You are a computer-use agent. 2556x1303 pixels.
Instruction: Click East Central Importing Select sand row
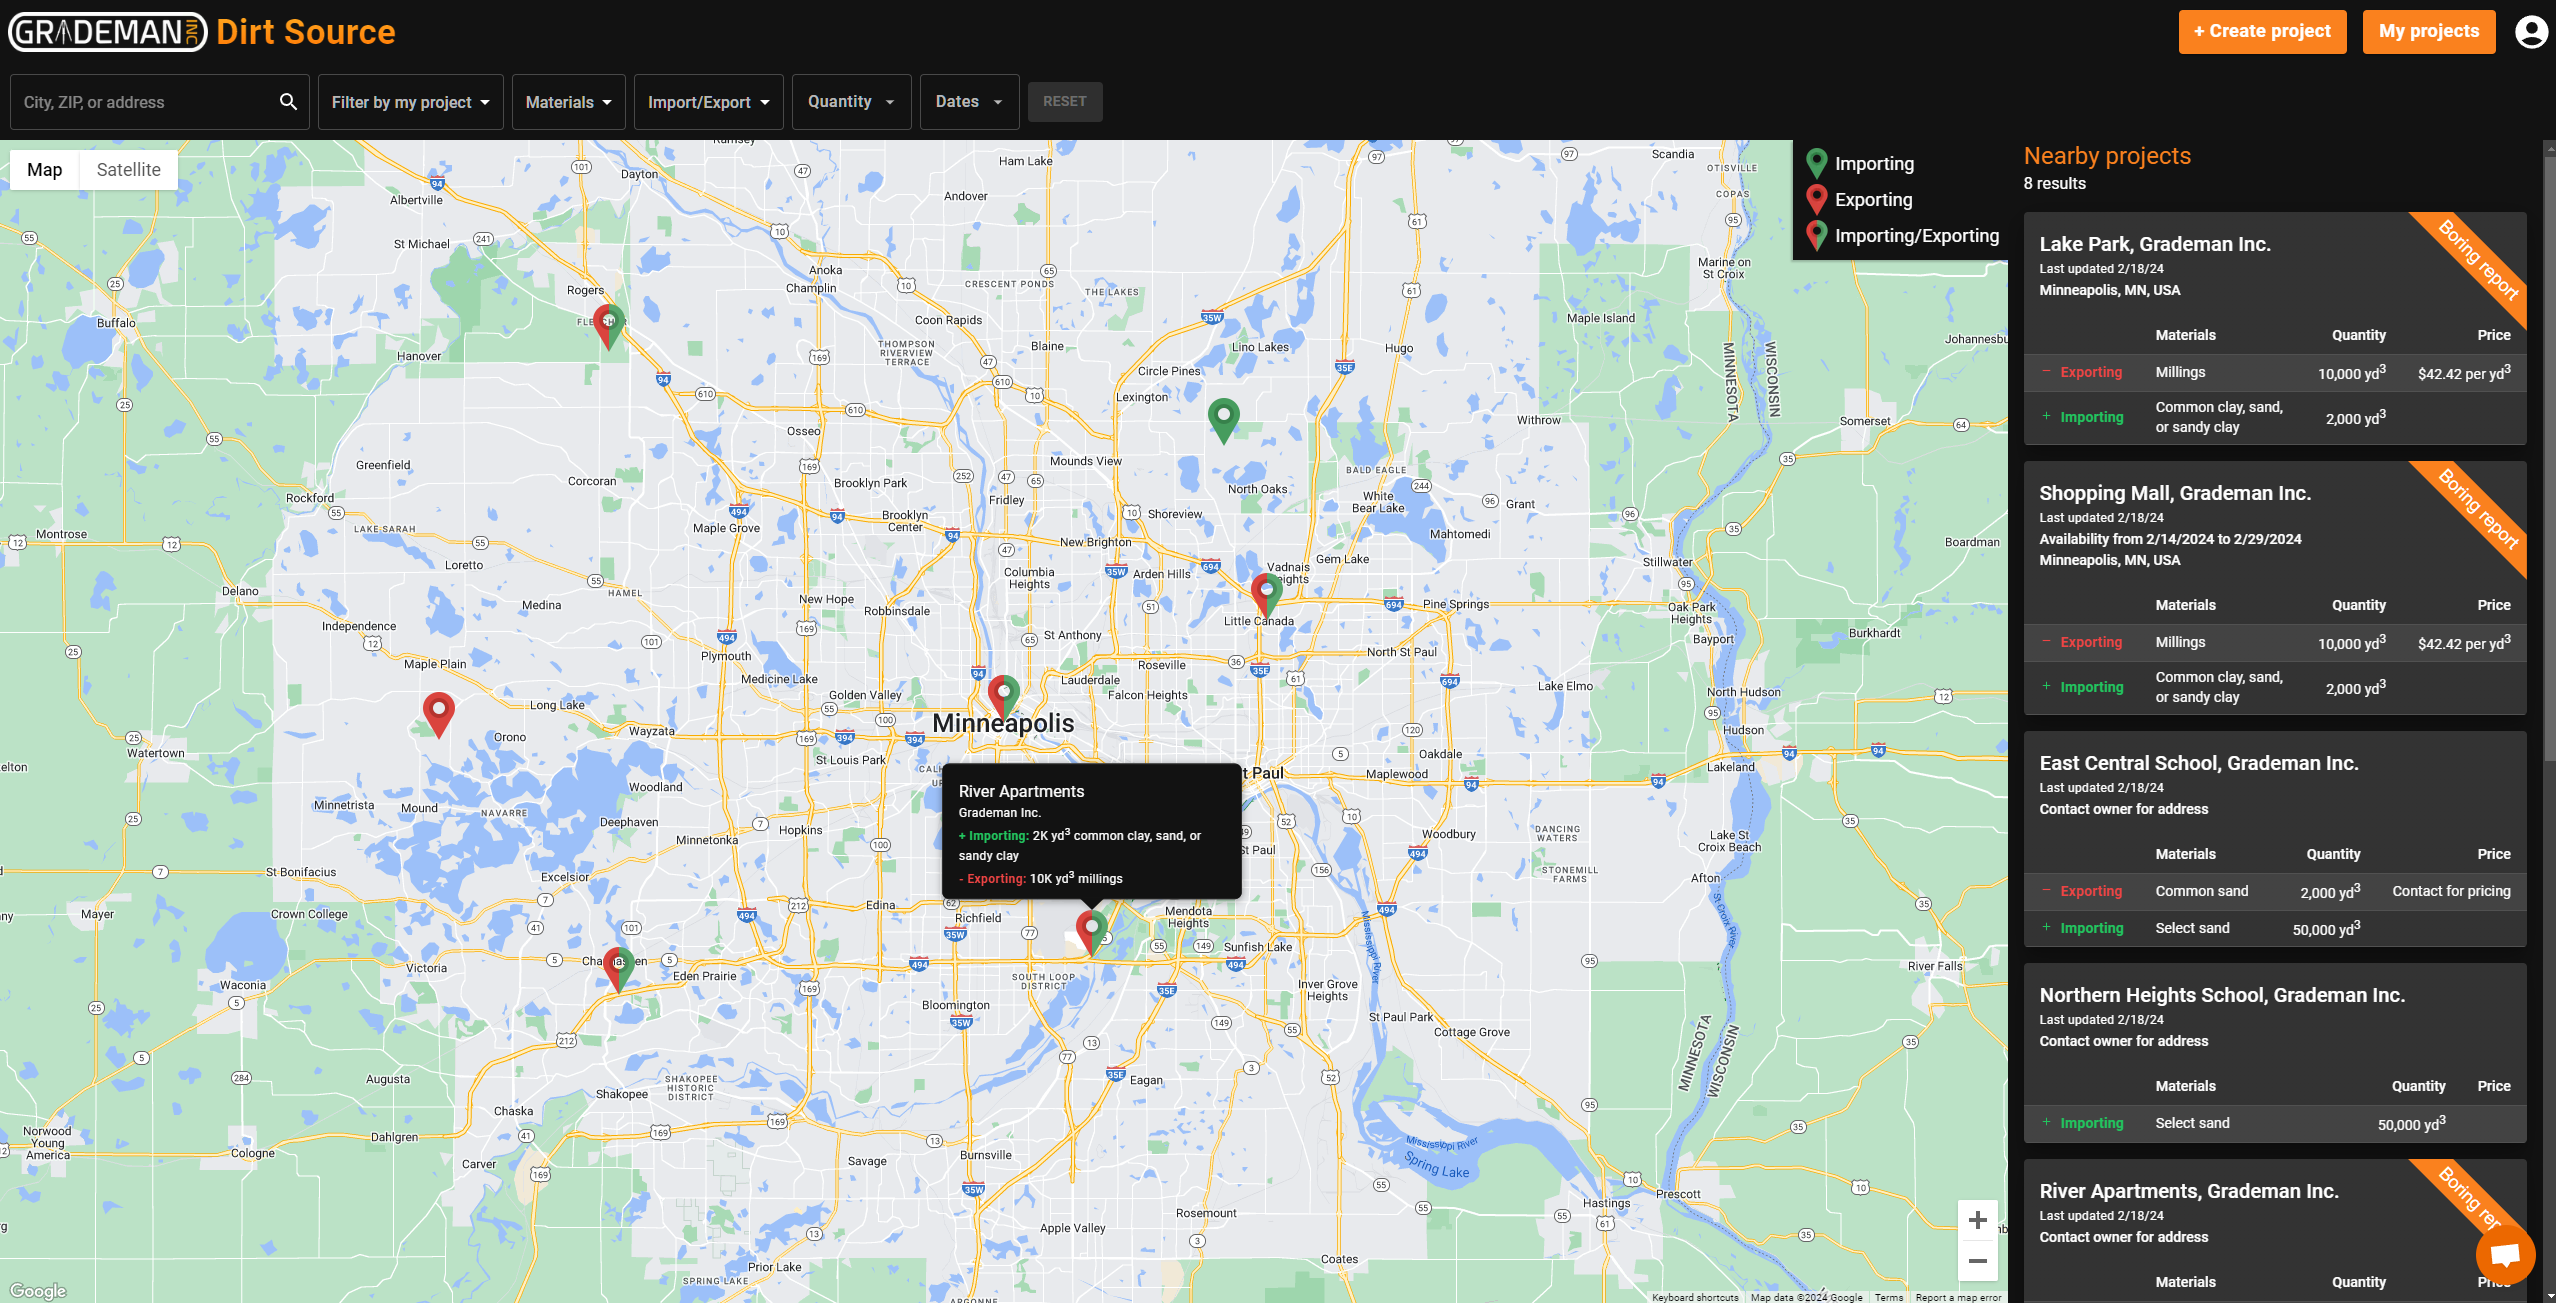pos(2275,928)
